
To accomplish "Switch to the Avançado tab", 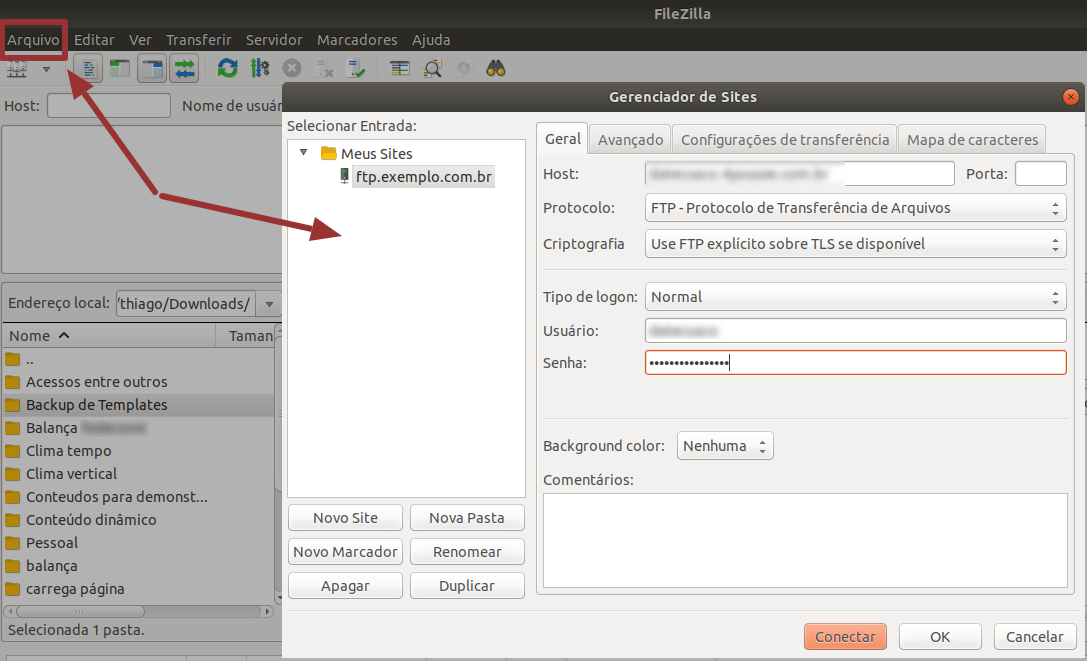I will point(630,139).
